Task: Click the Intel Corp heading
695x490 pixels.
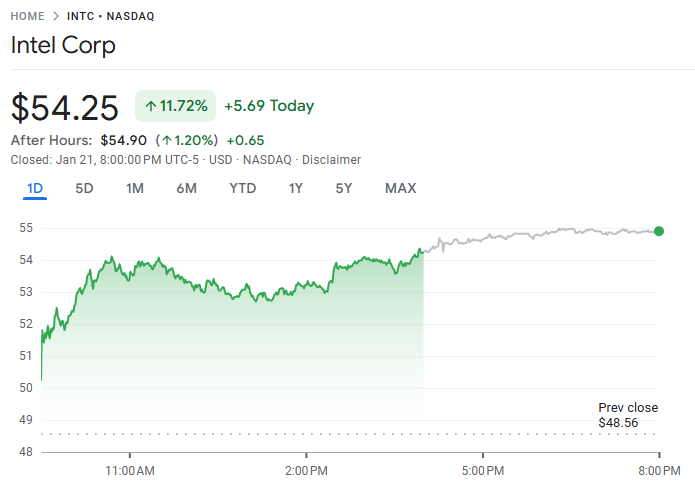Action: (x=63, y=45)
